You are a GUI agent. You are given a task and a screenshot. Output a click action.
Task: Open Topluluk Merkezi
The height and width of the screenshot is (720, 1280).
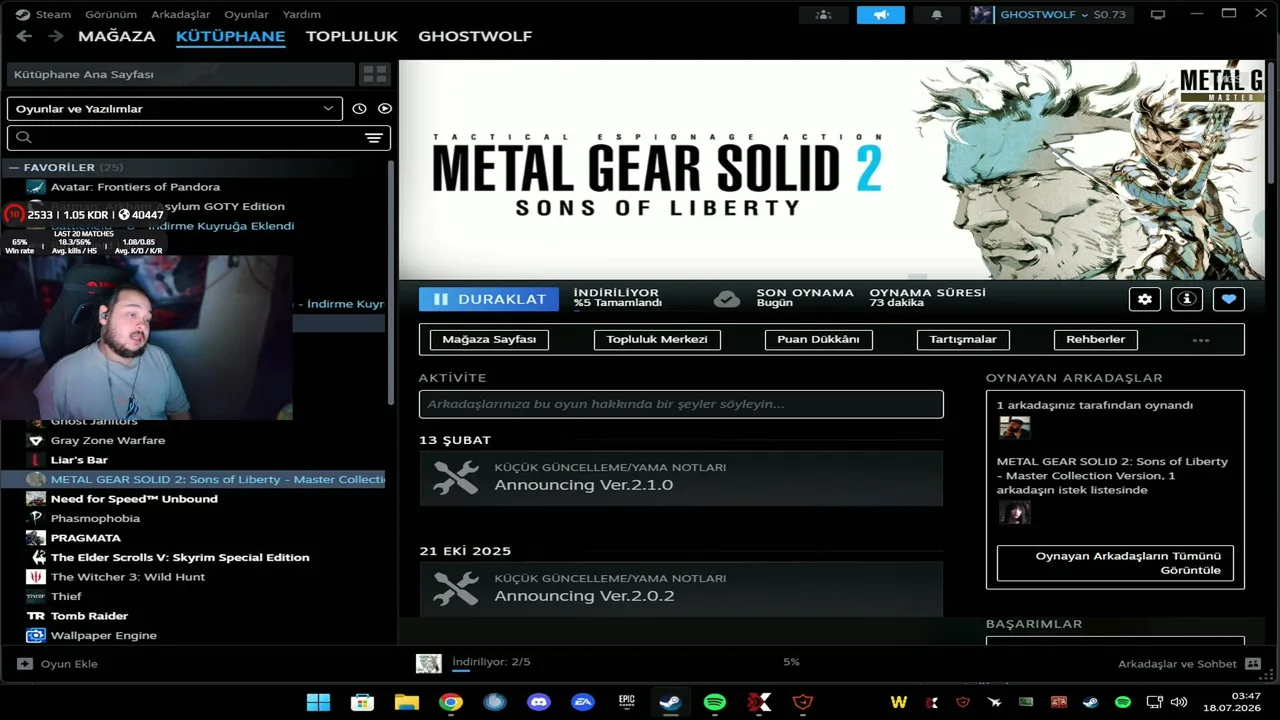(x=657, y=340)
